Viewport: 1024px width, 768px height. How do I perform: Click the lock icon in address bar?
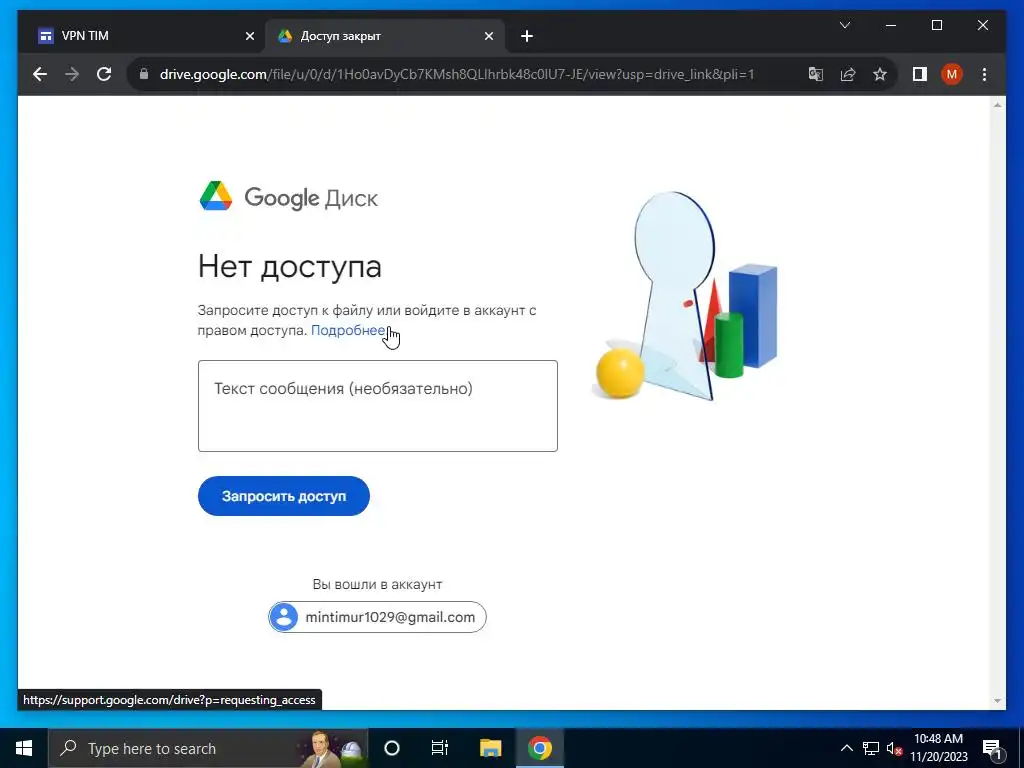coord(144,74)
